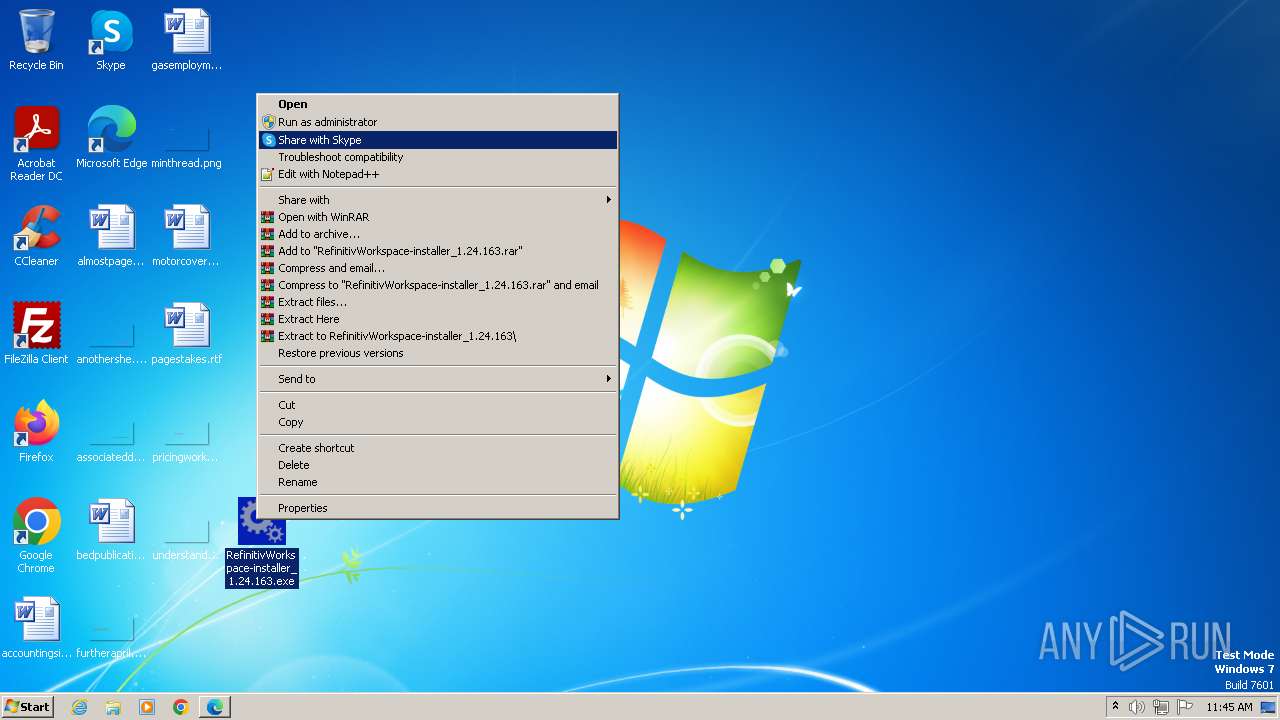
Task: Extract to RefinitivWorkspace-installer_1.24.163 folder
Action: tap(438, 336)
